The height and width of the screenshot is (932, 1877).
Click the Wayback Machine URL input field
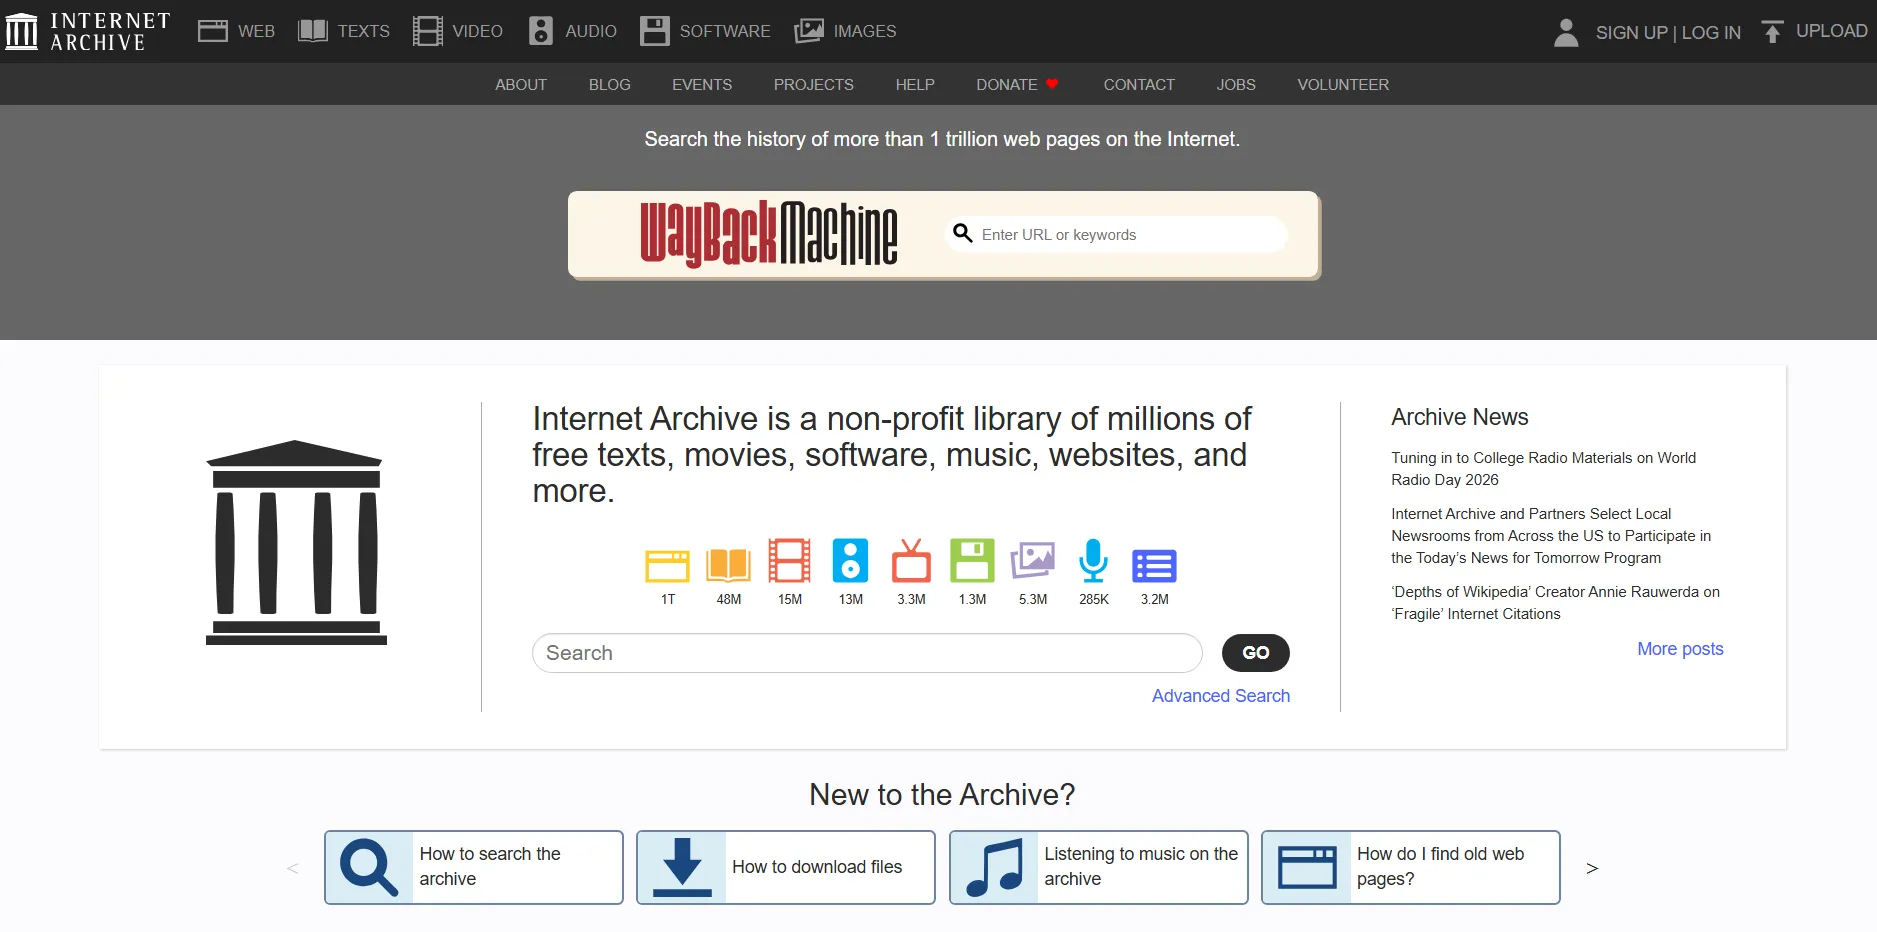[1113, 234]
